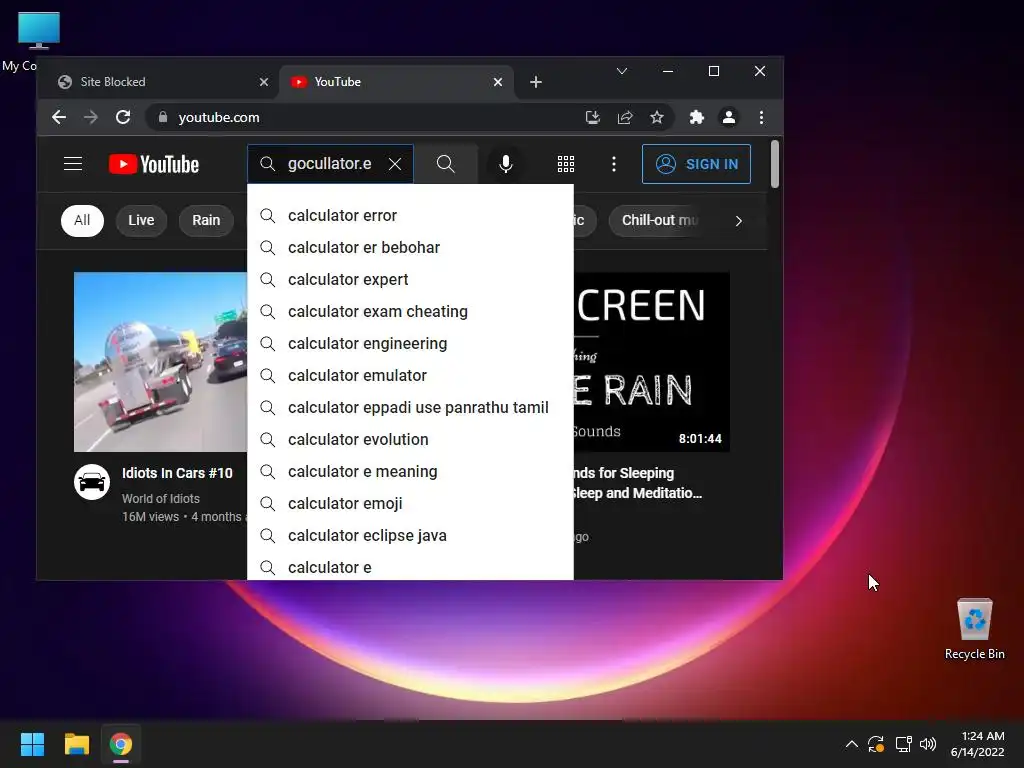Image resolution: width=1024 pixels, height=768 pixels.
Task: Choose suggestion 'calculator engineering'
Action: pyautogui.click(x=410, y=344)
